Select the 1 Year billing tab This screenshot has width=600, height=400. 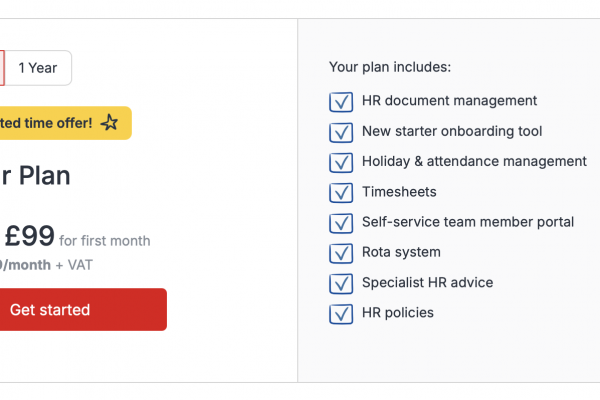coord(38,68)
